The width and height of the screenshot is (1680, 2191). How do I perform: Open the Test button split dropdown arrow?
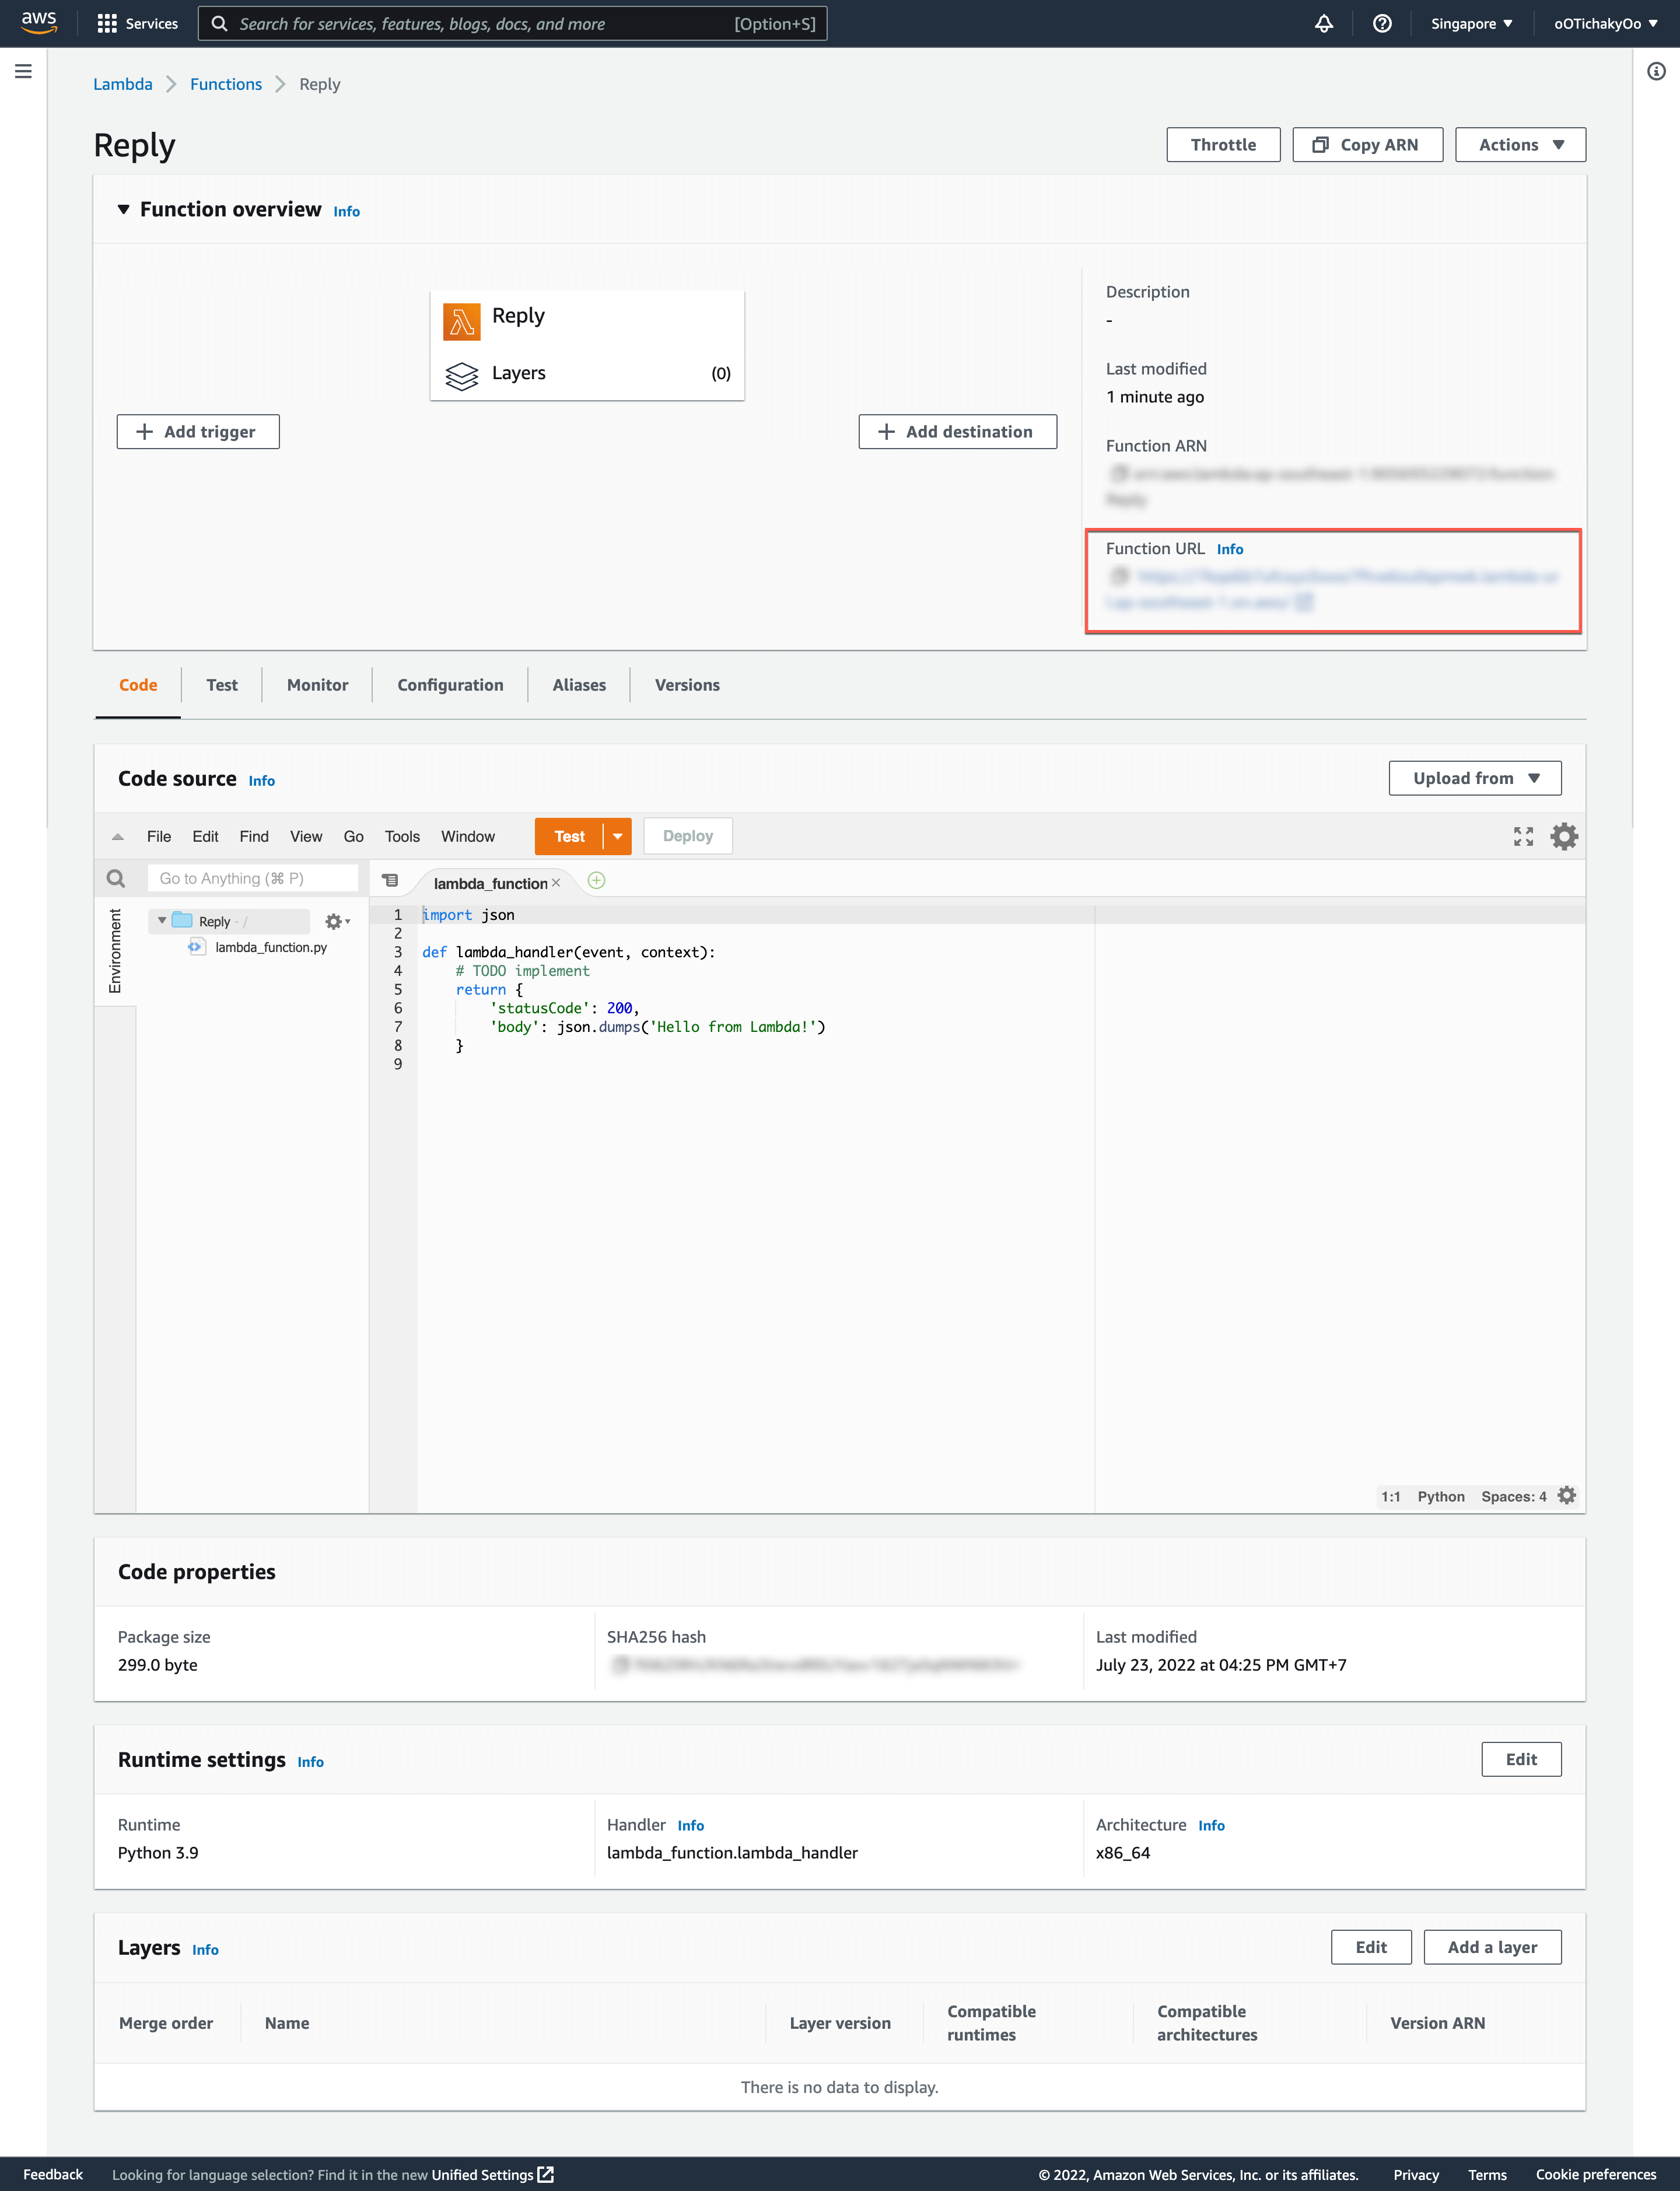coord(617,836)
